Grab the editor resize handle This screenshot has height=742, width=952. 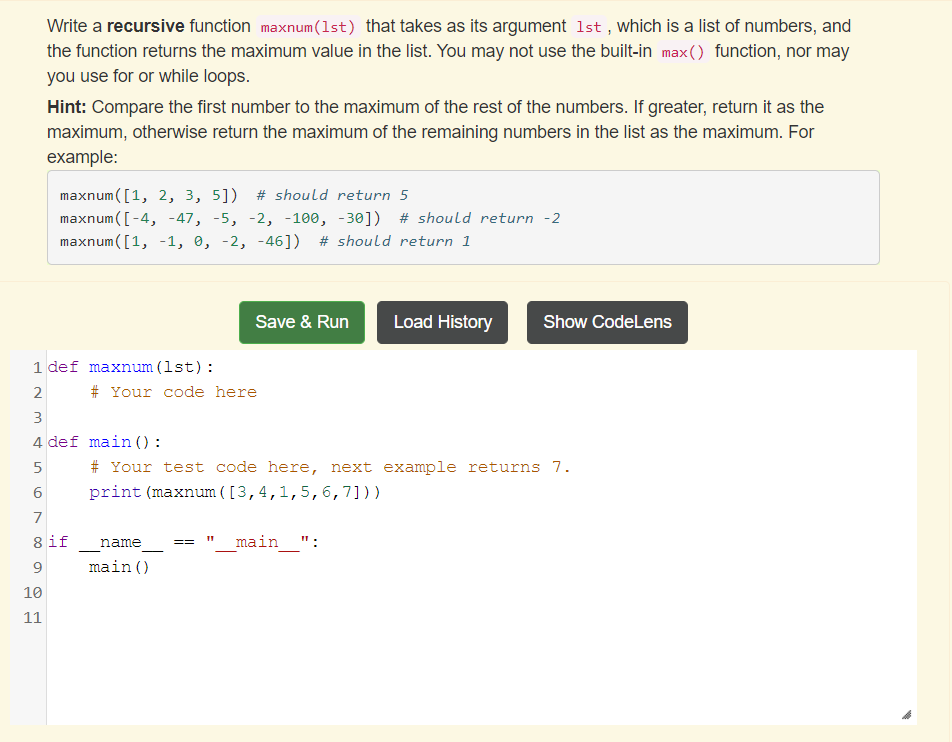[906, 715]
